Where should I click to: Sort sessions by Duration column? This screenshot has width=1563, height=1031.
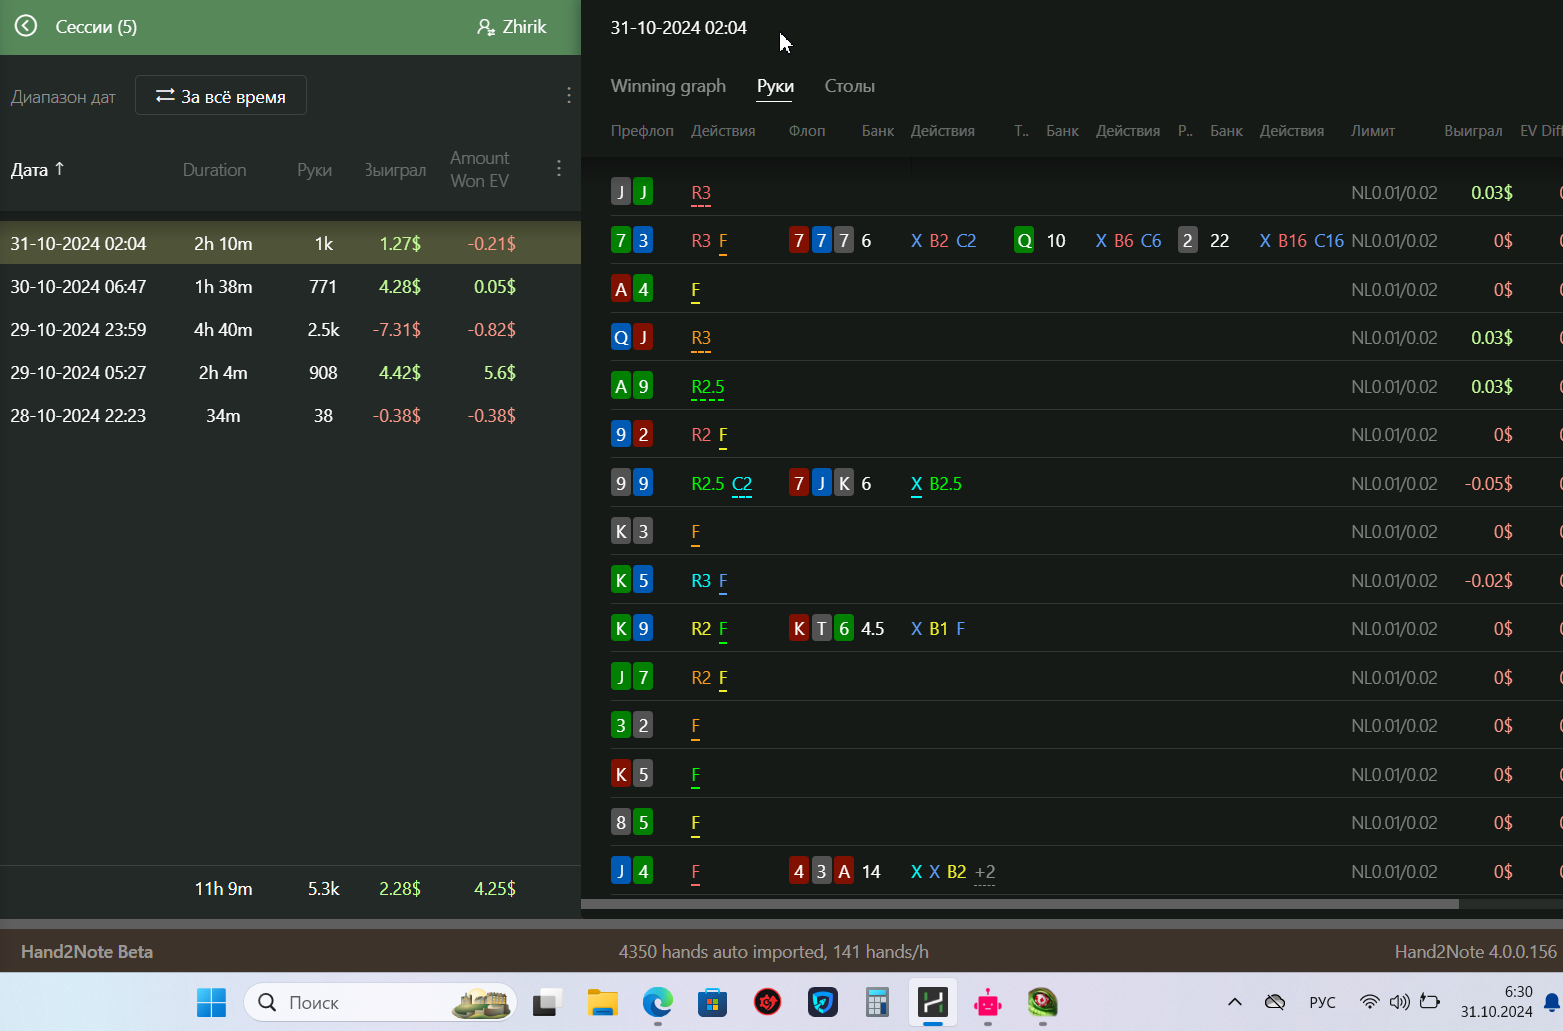pos(214,170)
